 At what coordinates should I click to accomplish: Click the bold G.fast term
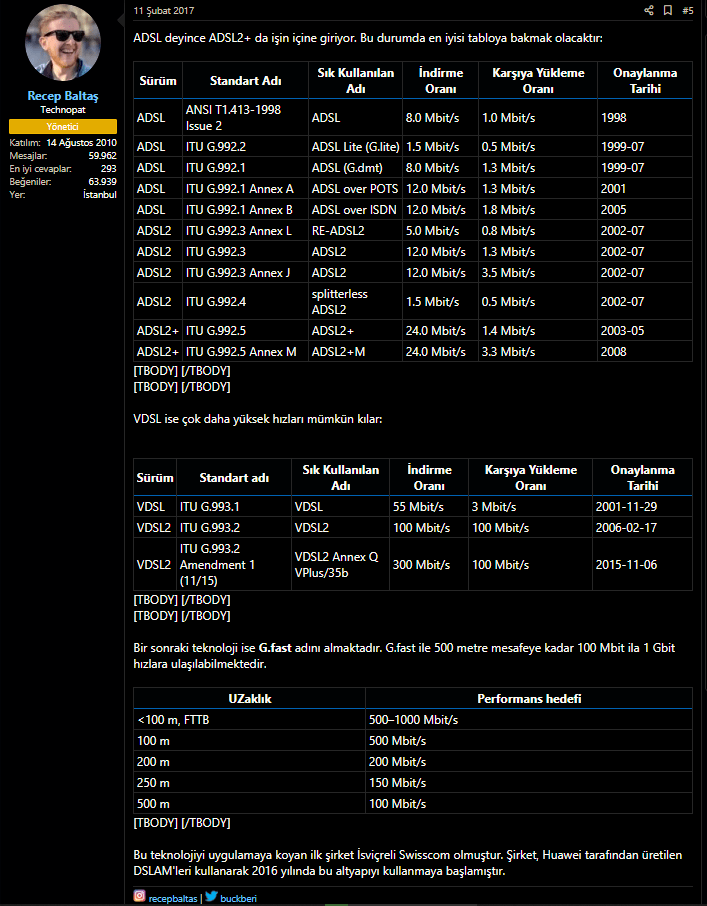click(275, 648)
